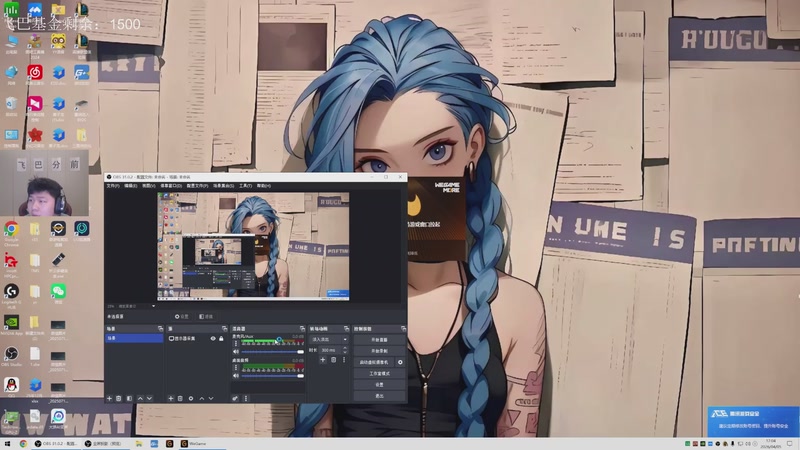This screenshot has height=450, width=800.
Task: Mute the desktop audio speaker icon in the mixer
Action: (236, 376)
